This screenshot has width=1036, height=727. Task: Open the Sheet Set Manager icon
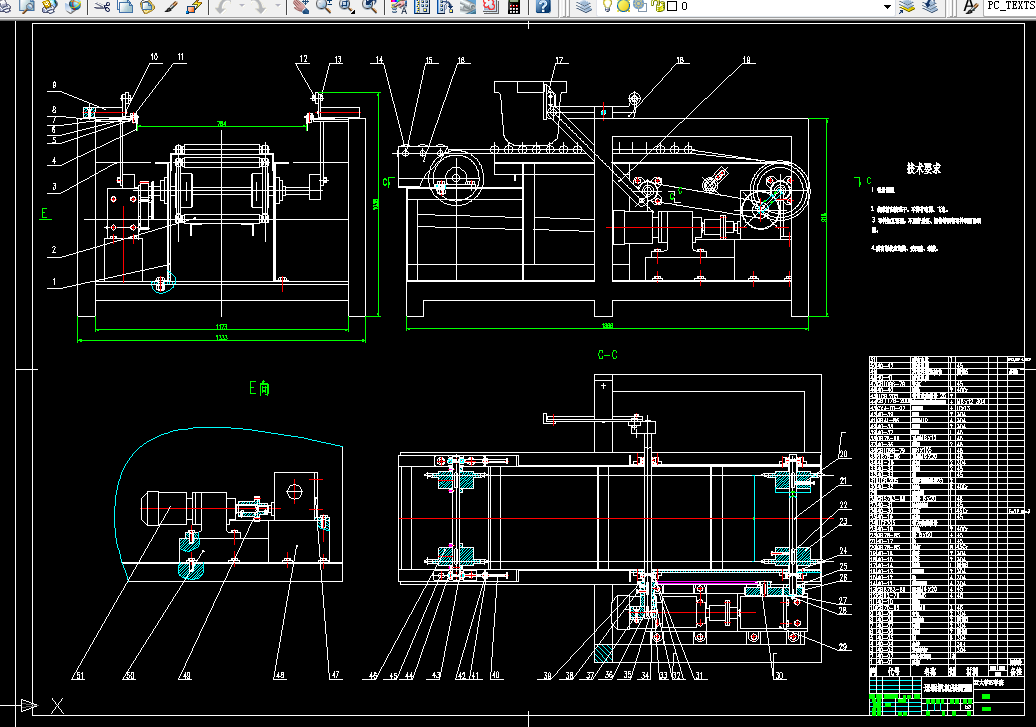tap(468, 6)
